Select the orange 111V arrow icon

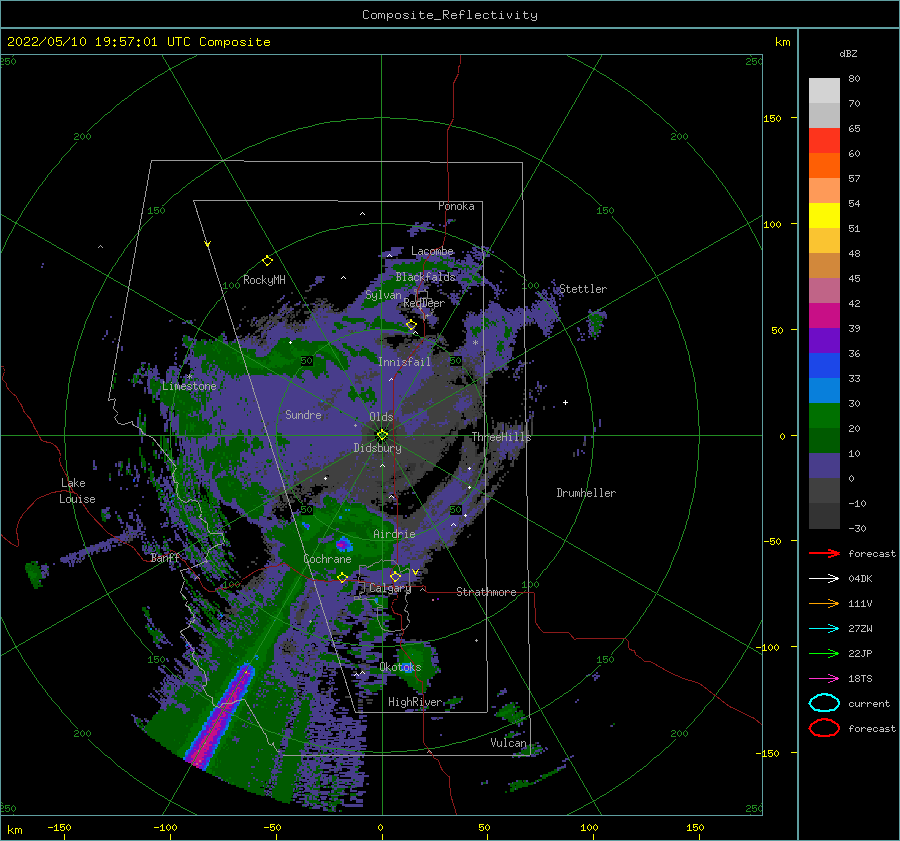coord(824,603)
